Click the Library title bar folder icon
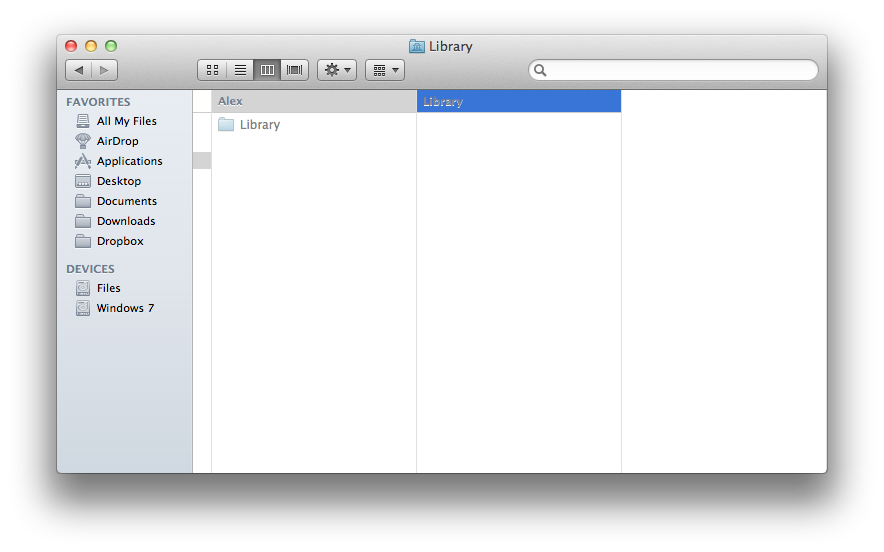 coord(417,46)
